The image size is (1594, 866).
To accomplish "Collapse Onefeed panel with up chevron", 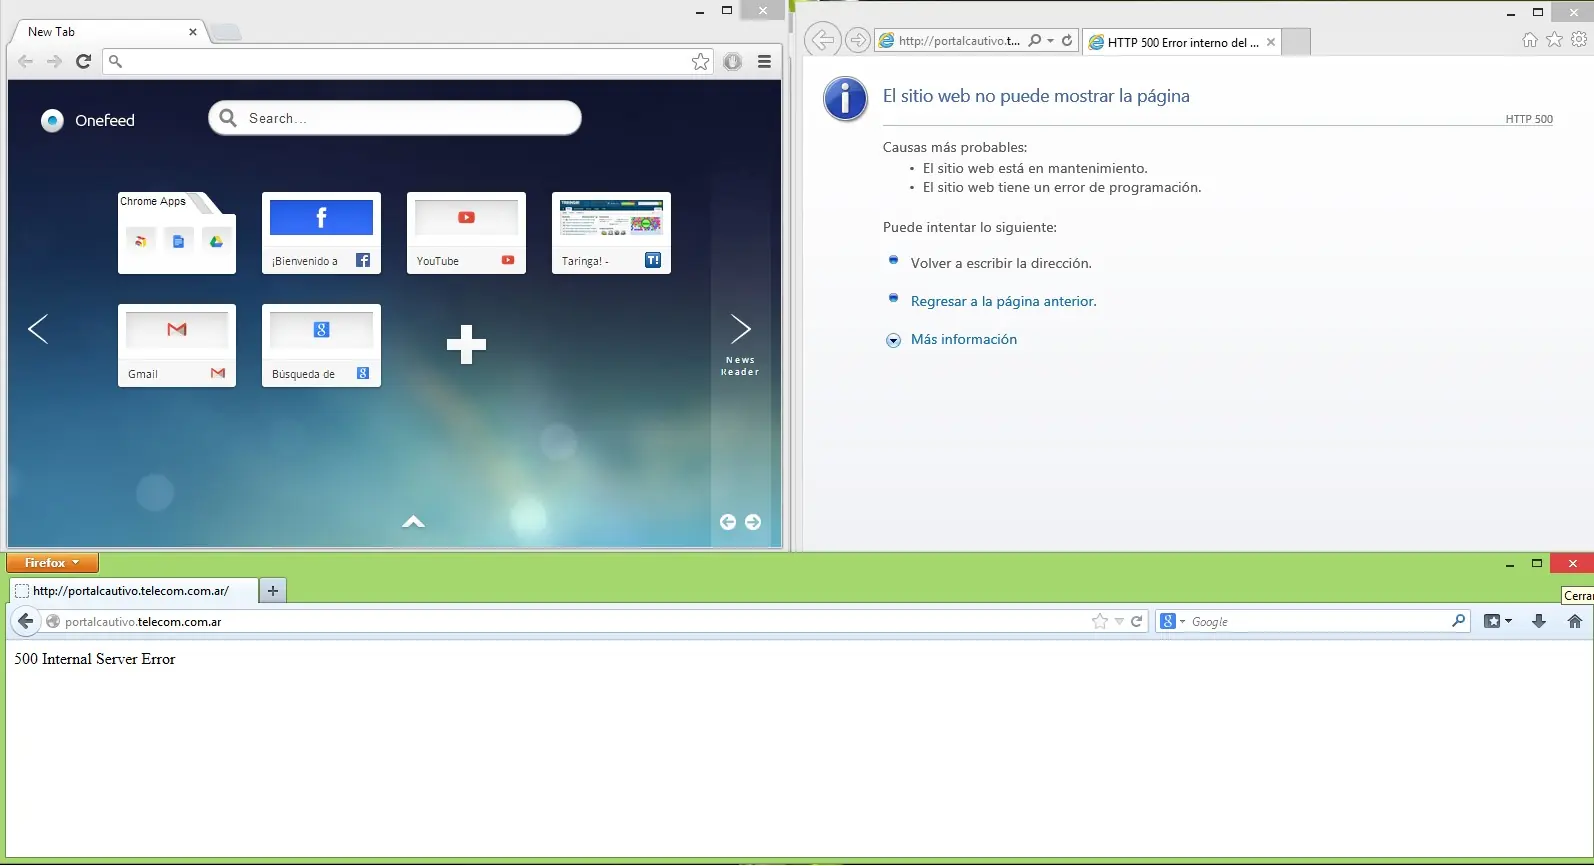I will click(x=413, y=521).
